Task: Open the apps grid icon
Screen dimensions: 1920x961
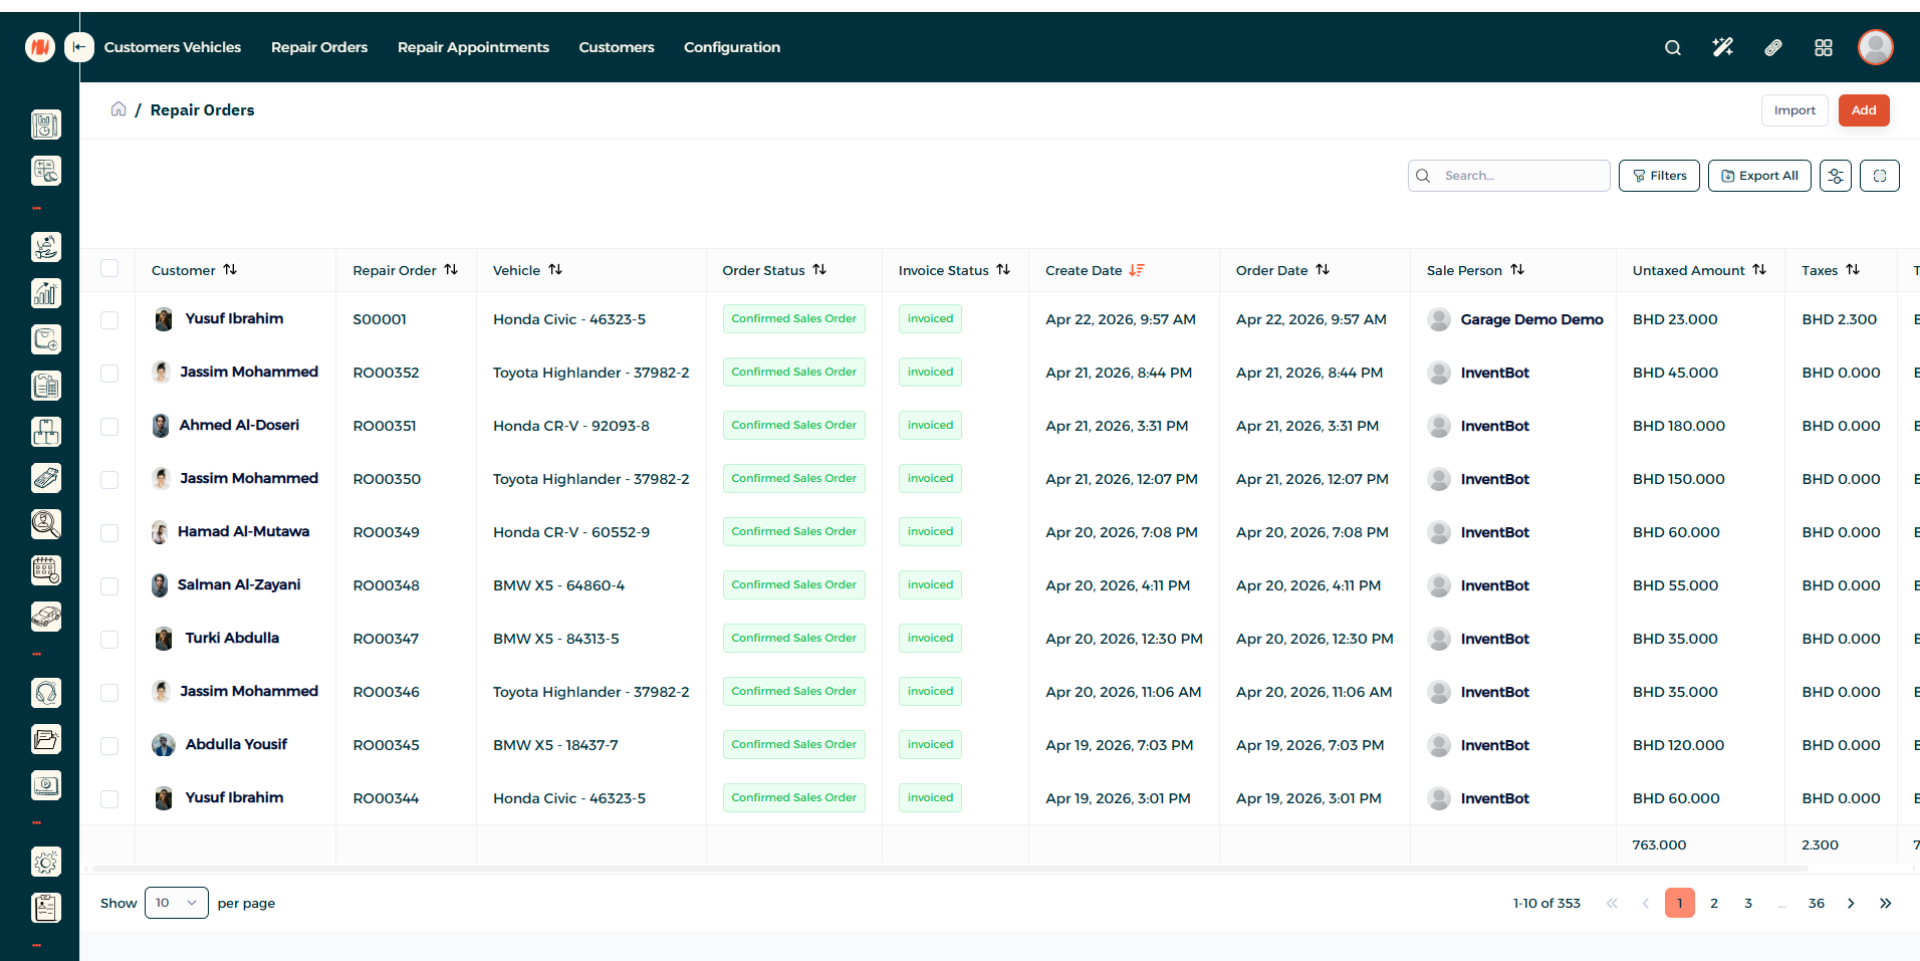Action: pyautogui.click(x=1823, y=48)
